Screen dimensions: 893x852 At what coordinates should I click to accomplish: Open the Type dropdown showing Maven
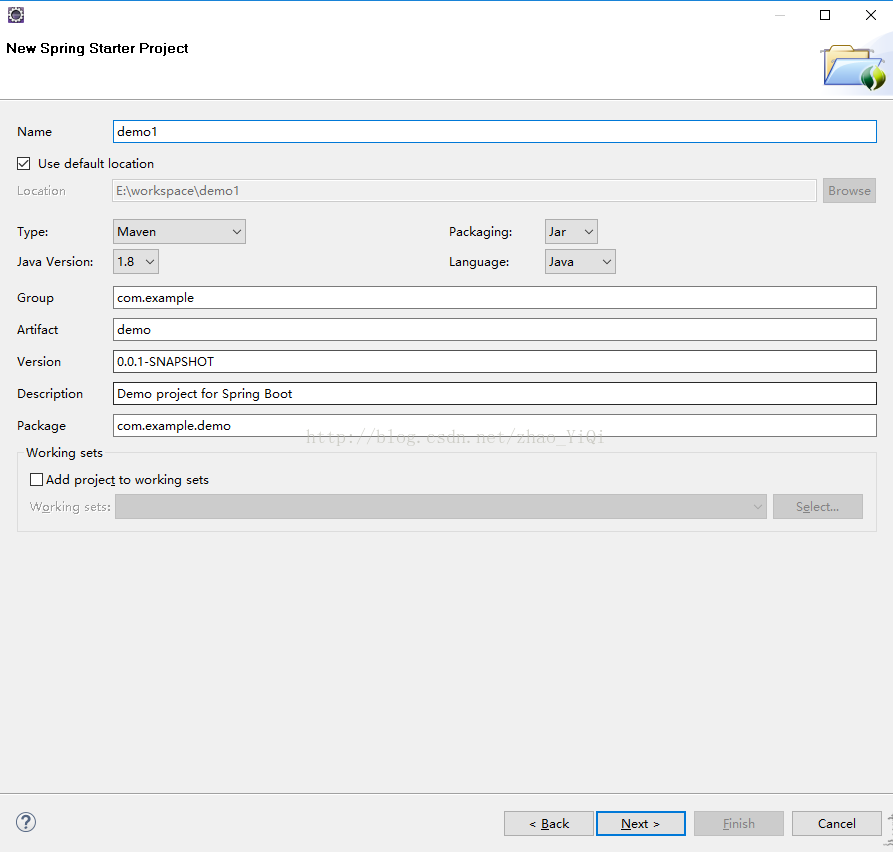[x=179, y=232]
